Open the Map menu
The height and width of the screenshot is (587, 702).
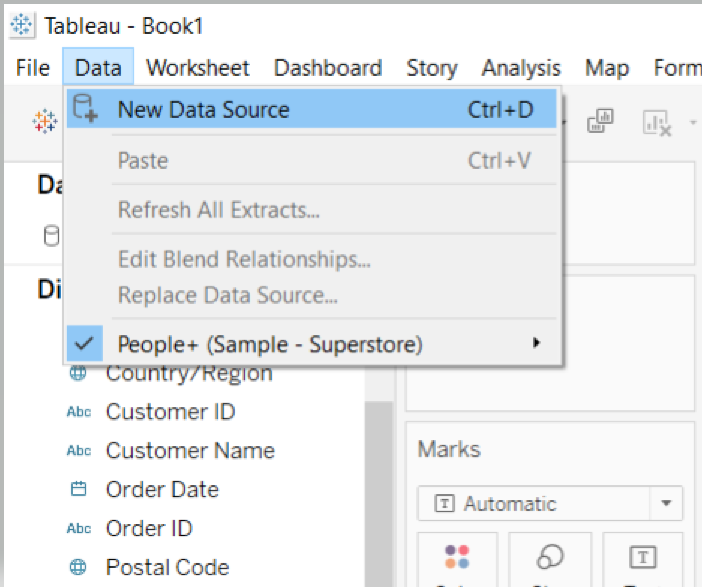click(607, 68)
